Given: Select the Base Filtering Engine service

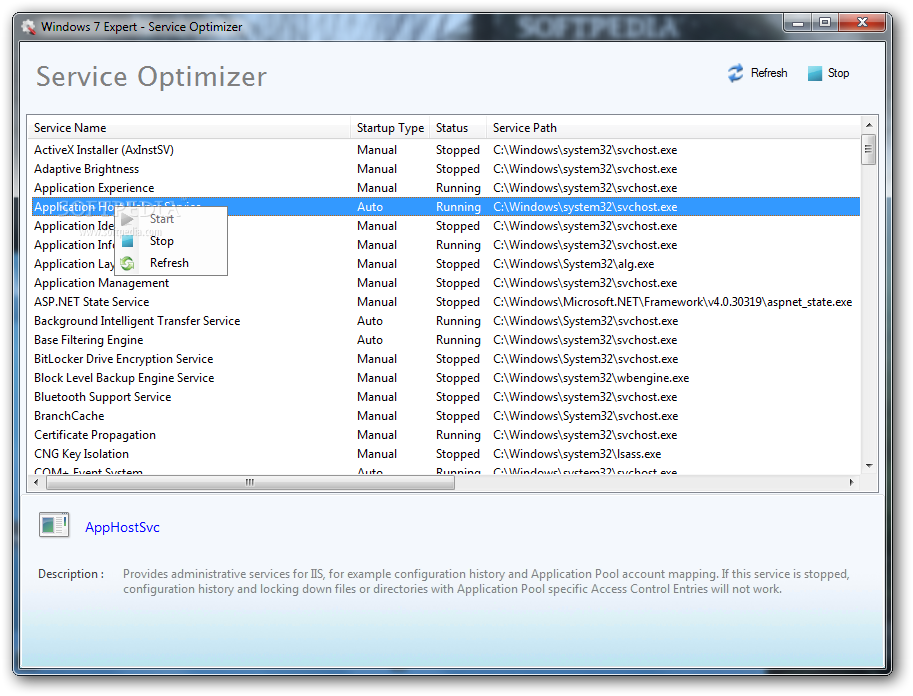Looking at the screenshot, I should [x=445, y=340].
